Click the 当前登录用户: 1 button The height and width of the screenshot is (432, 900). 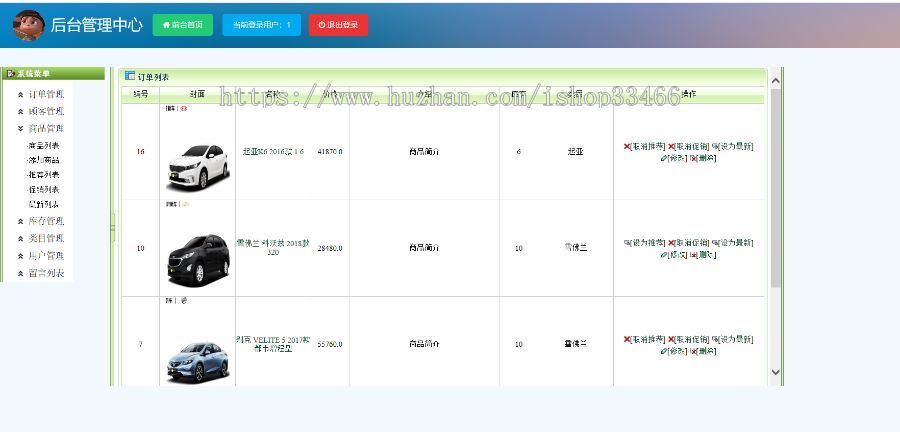tap(262, 25)
